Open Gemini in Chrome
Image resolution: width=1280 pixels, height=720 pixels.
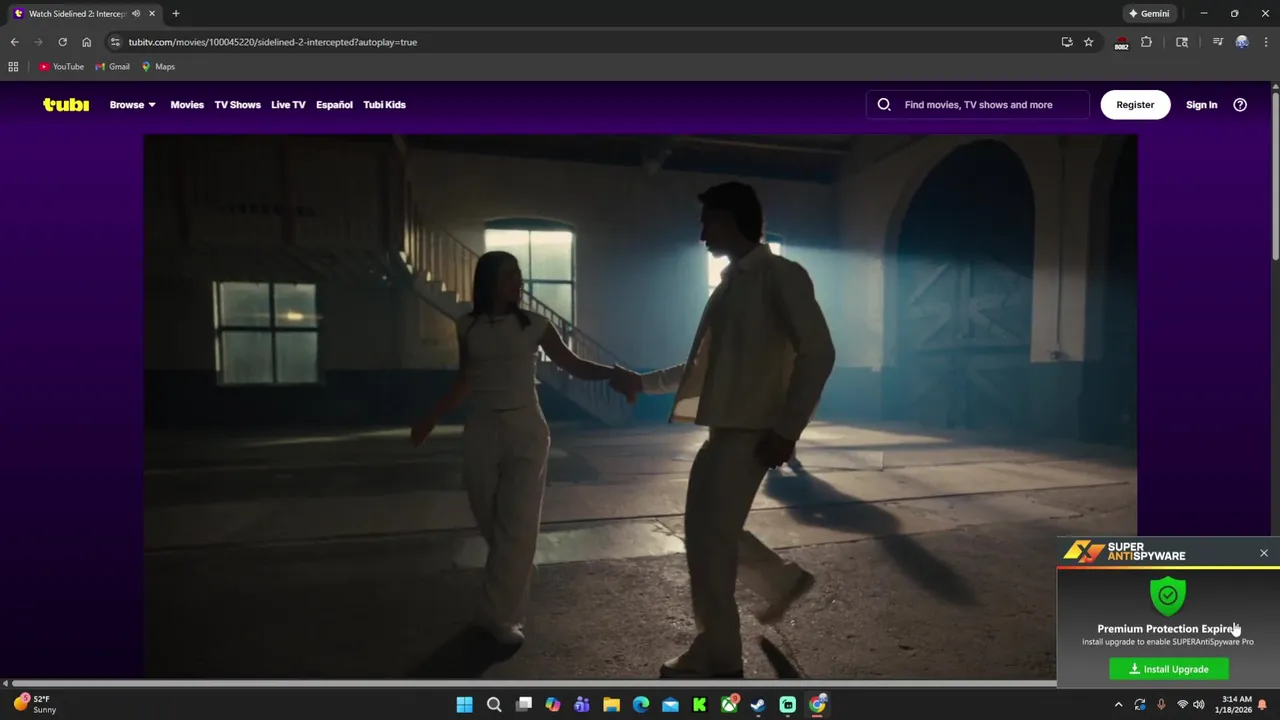[x=1148, y=14]
